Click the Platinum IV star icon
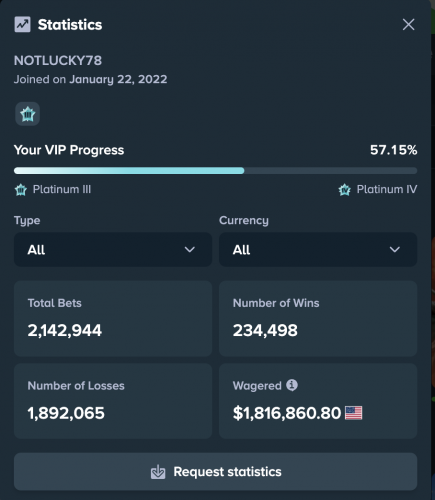Image resolution: width=435 pixels, height=500 pixels. [x=345, y=190]
